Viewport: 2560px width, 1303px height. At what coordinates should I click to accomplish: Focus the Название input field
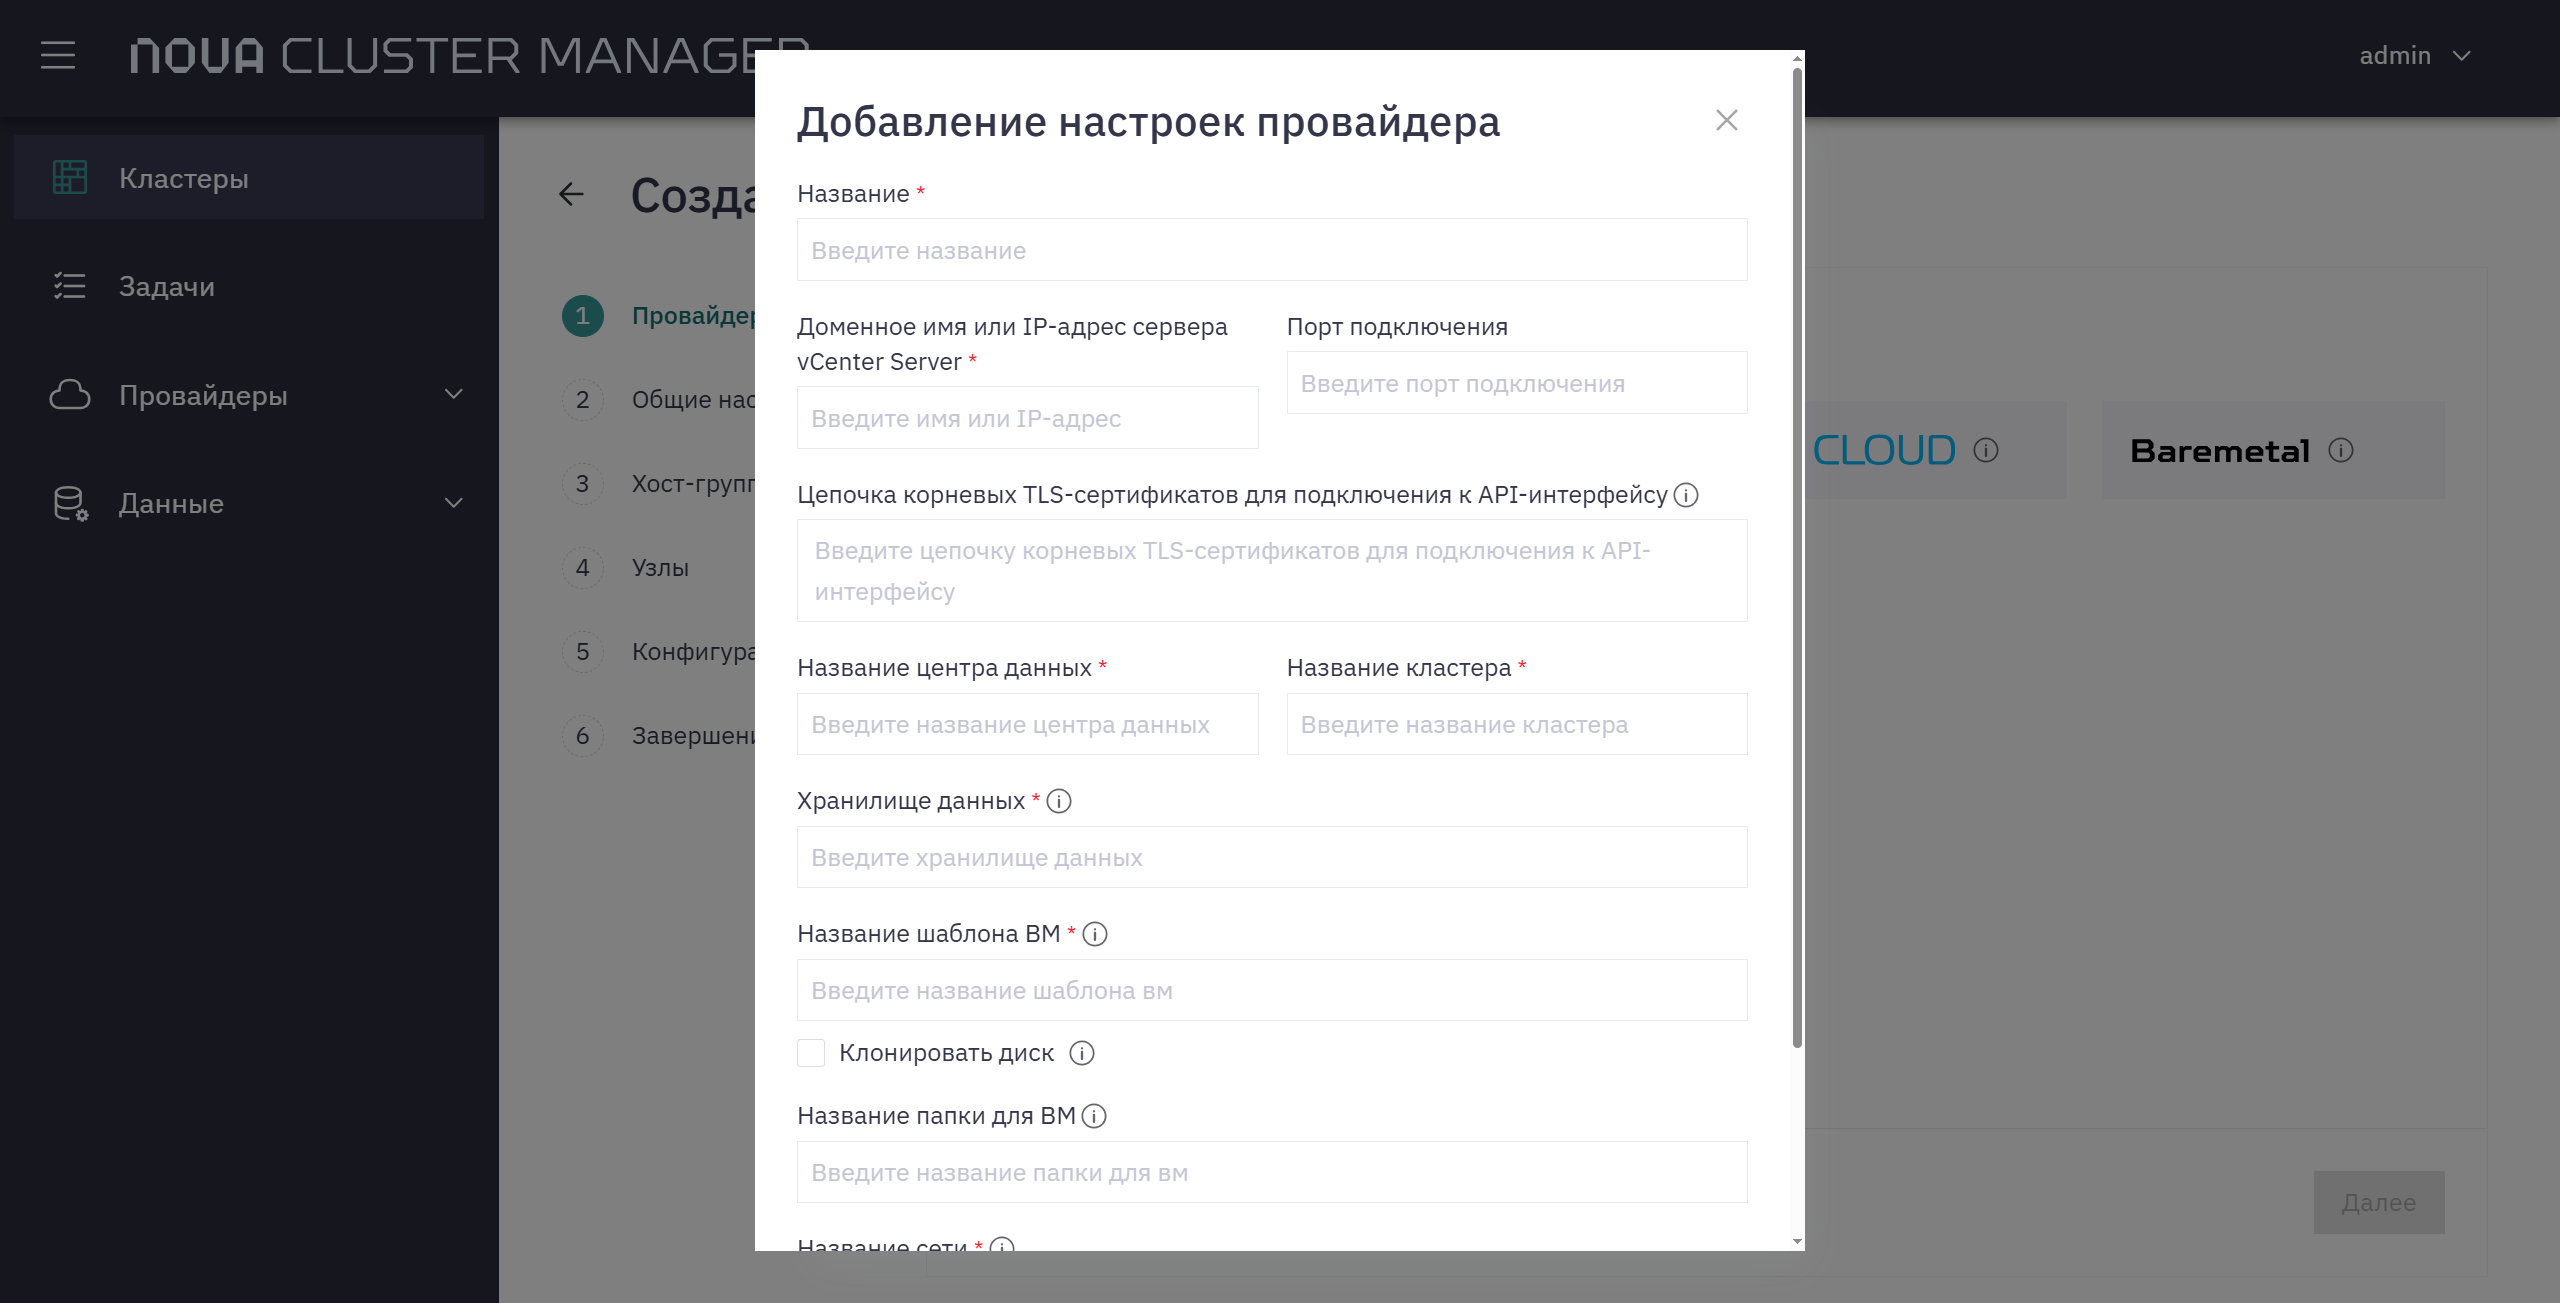pos(1272,250)
